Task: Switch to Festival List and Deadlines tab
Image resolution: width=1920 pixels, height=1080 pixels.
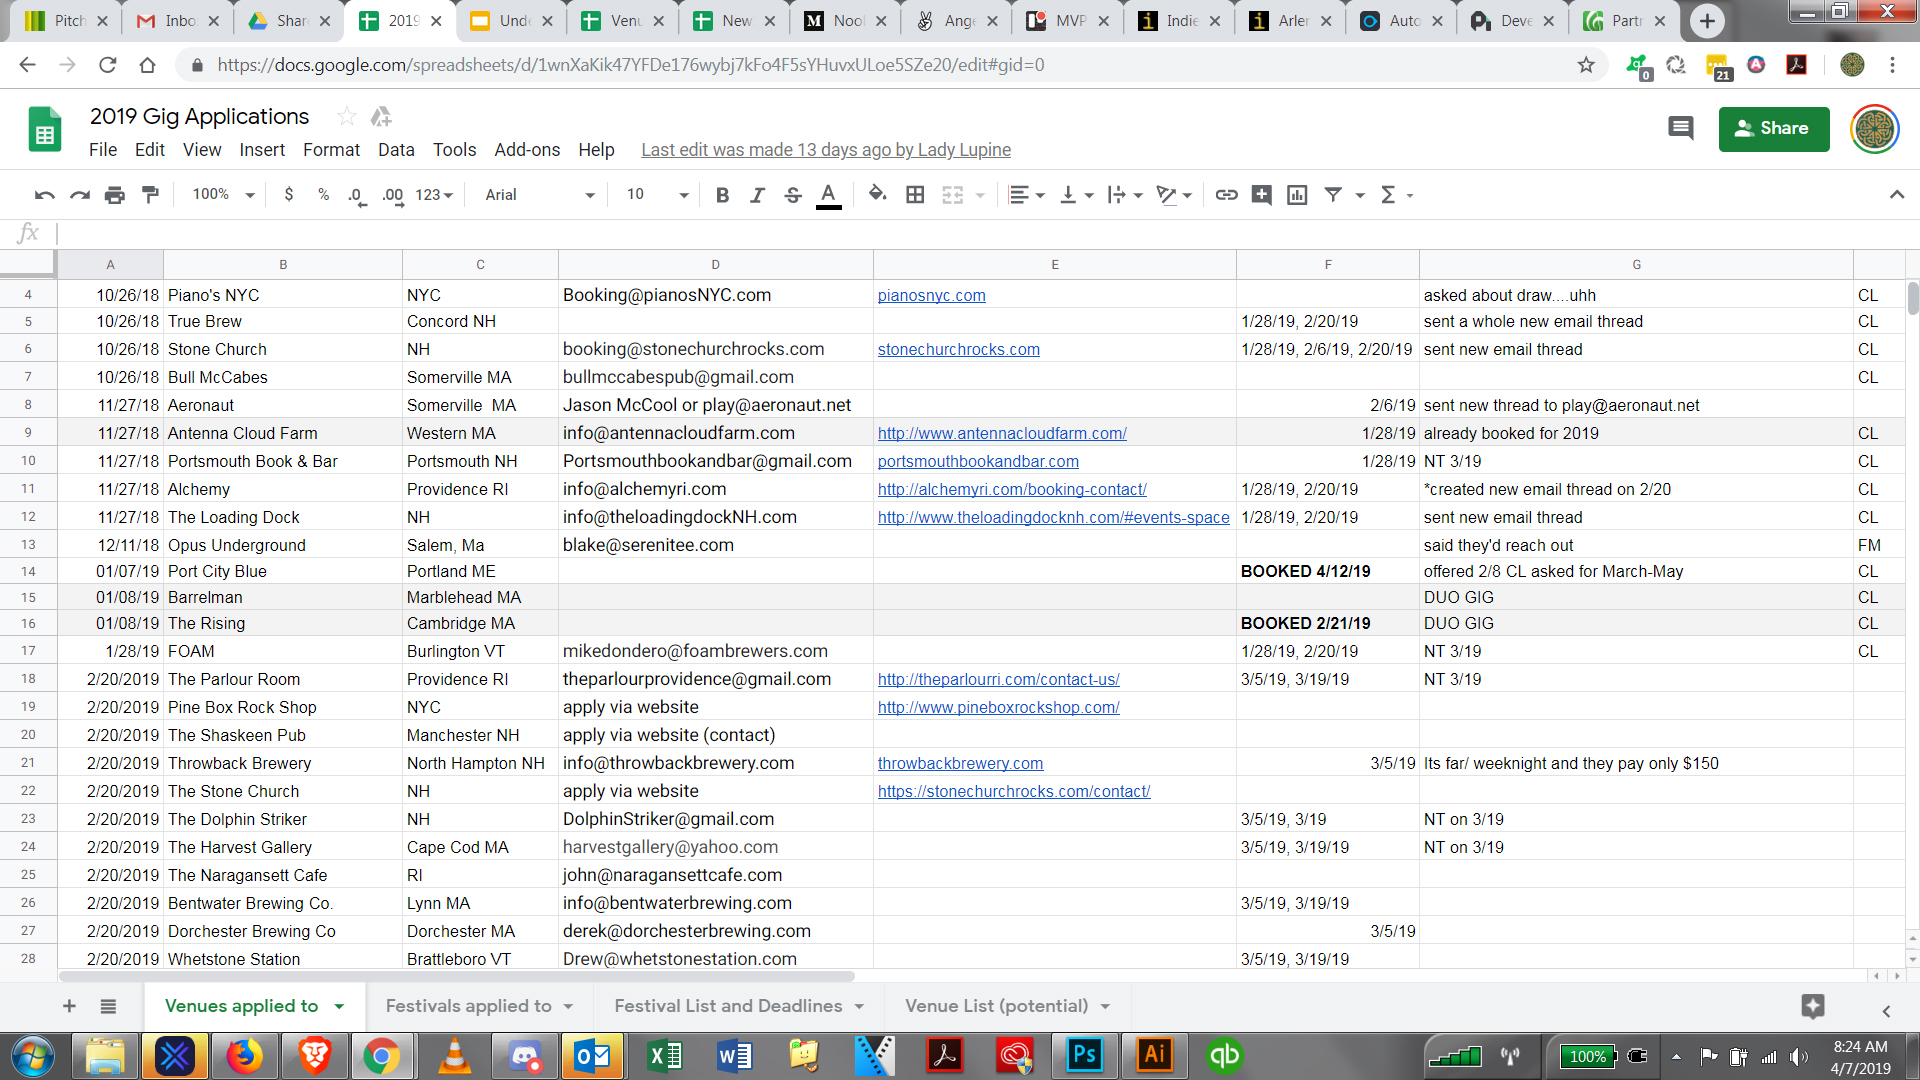Action: [728, 1006]
